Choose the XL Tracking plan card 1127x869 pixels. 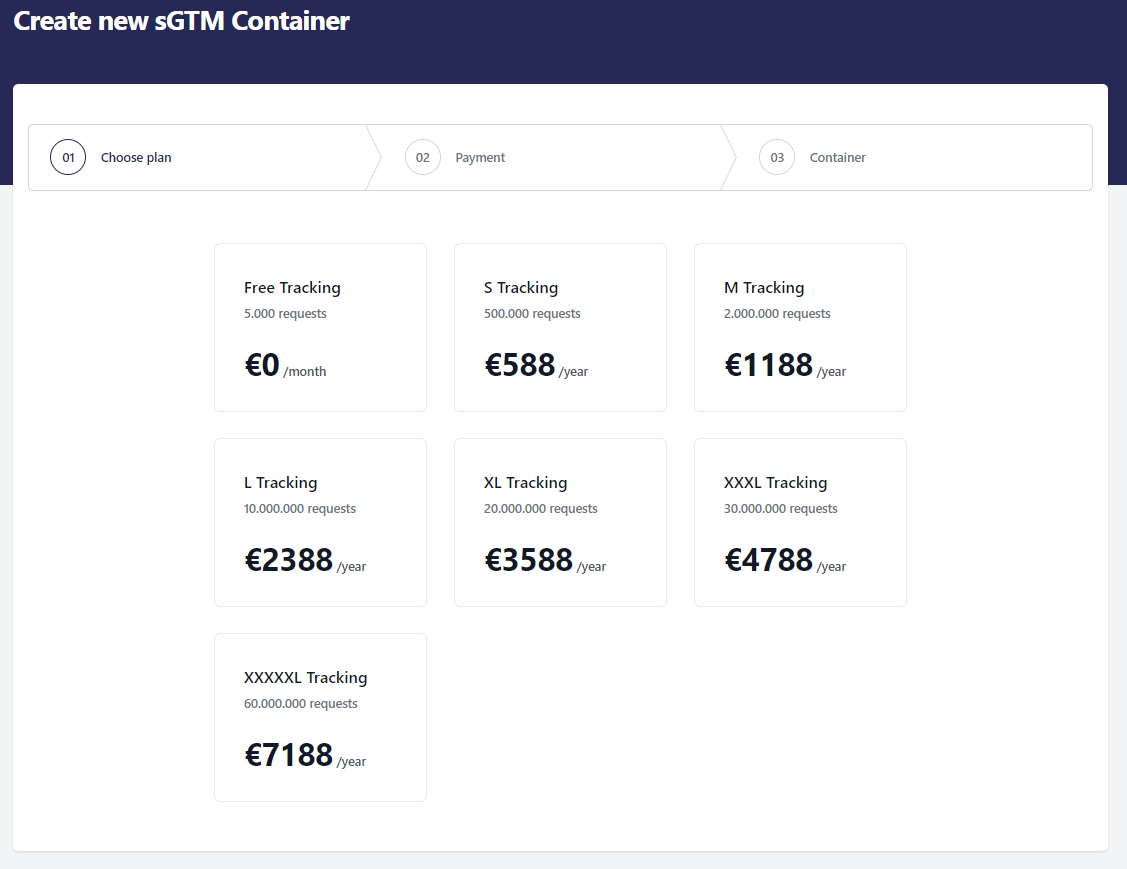560,522
